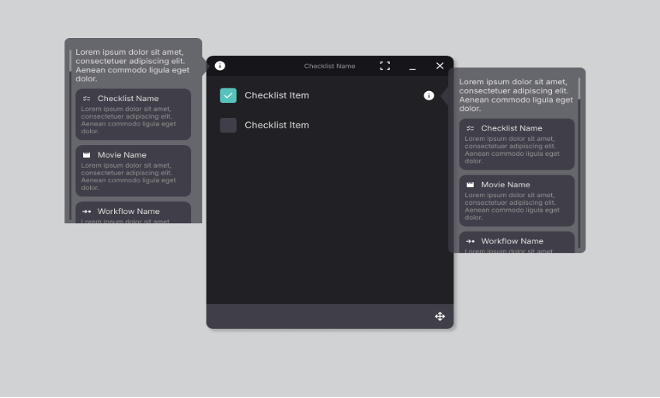Click Lorem ipsum paragraph atop right tooltip

pyautogui.click(x=516, y=95)
